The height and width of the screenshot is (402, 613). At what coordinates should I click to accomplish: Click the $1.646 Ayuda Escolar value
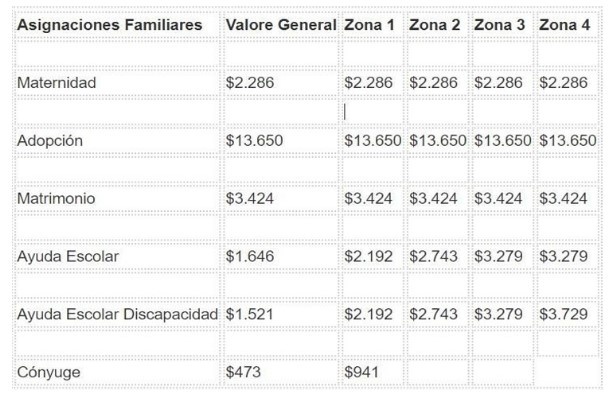pos(249,257)
